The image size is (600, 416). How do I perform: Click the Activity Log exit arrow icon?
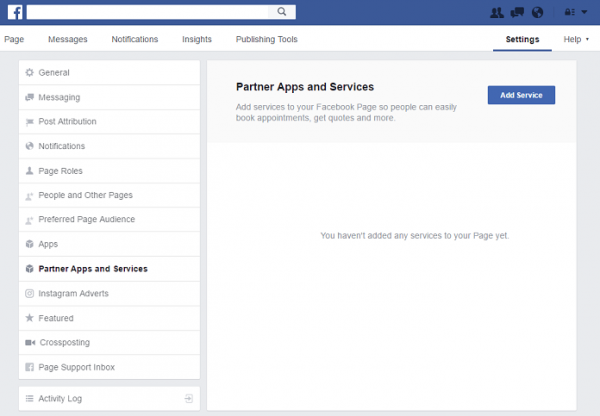(189, 398)
